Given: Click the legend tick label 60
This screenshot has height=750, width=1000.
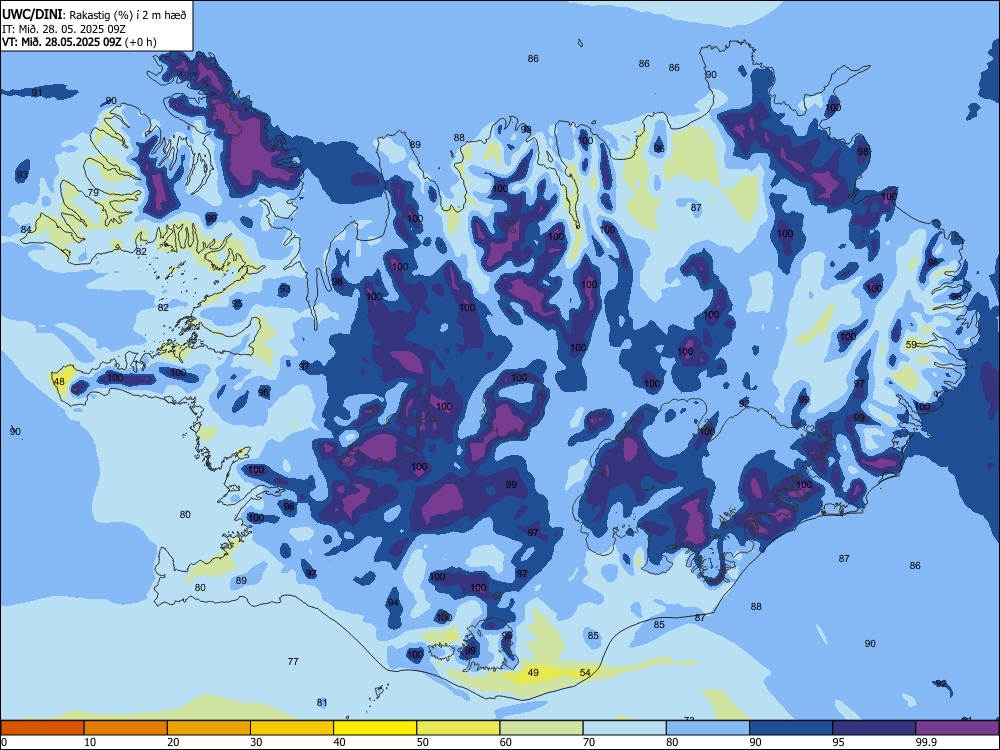Looking at the screenshot, I should [506, 742].
